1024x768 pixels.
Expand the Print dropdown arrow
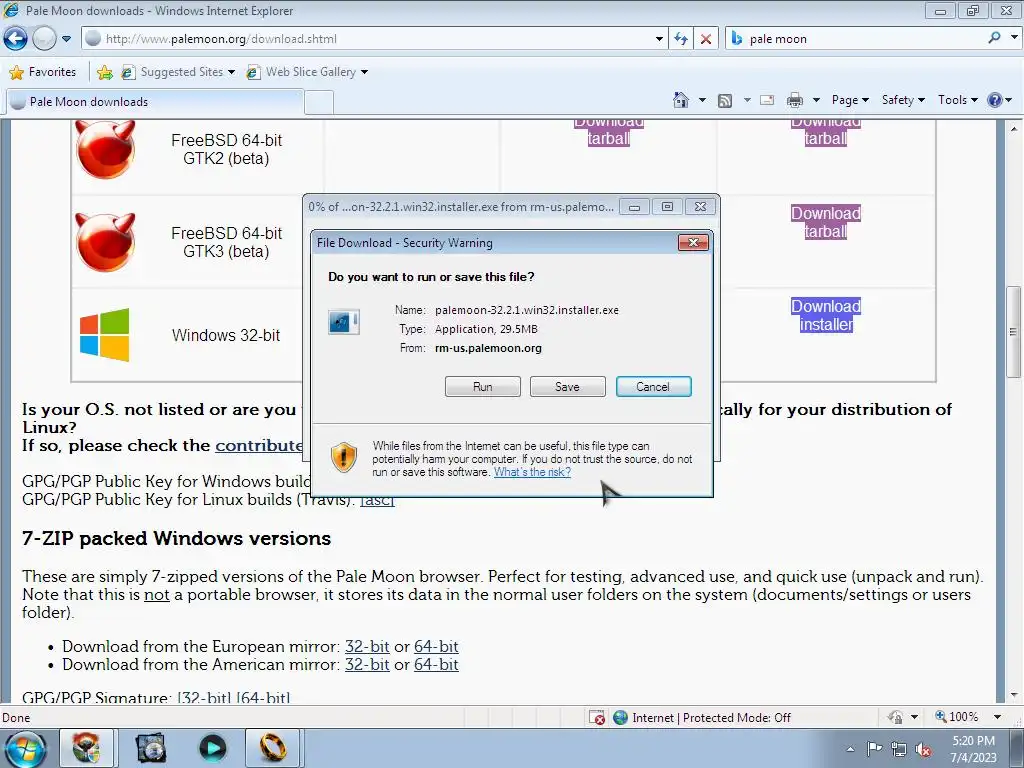coord(816,100)
